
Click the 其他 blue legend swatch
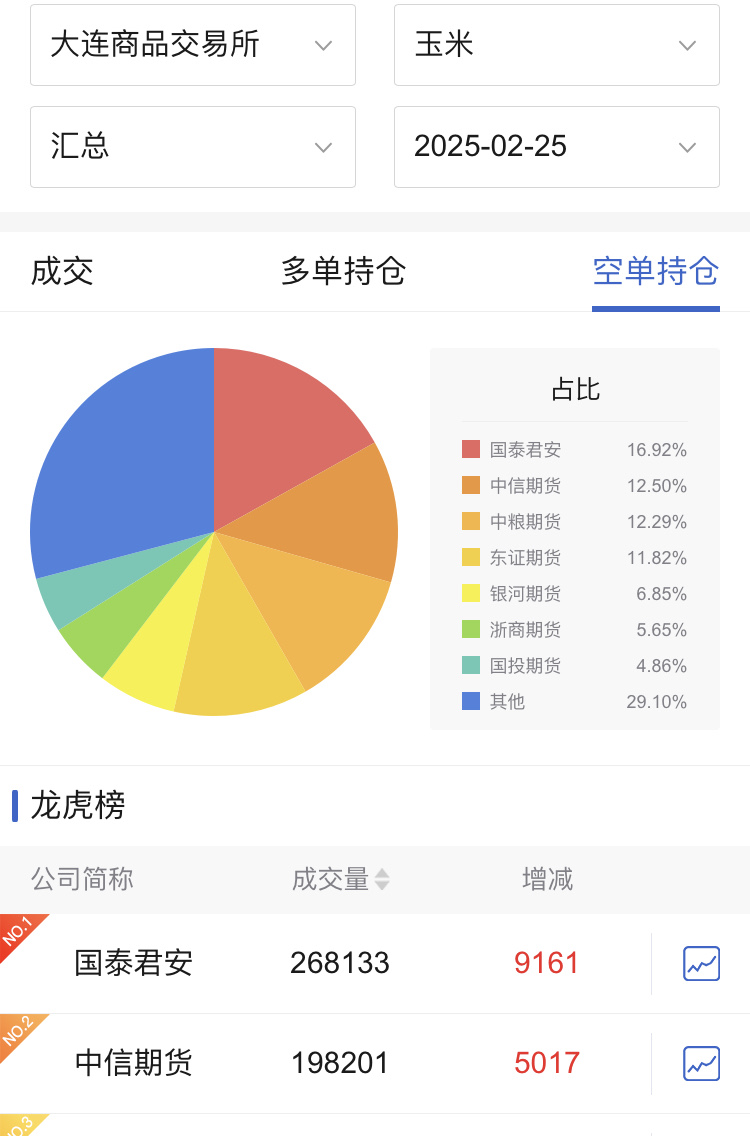tap(471, 702)
